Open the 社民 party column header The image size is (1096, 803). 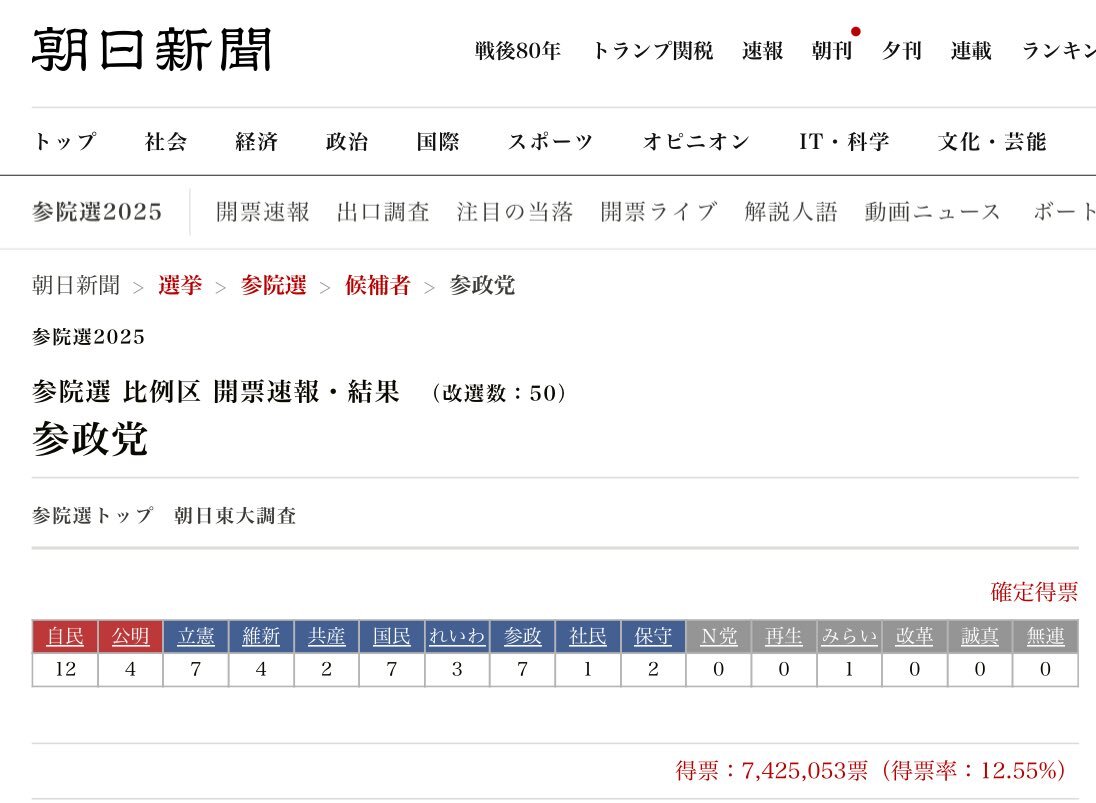pyautogui.click(x=588, y=636)
